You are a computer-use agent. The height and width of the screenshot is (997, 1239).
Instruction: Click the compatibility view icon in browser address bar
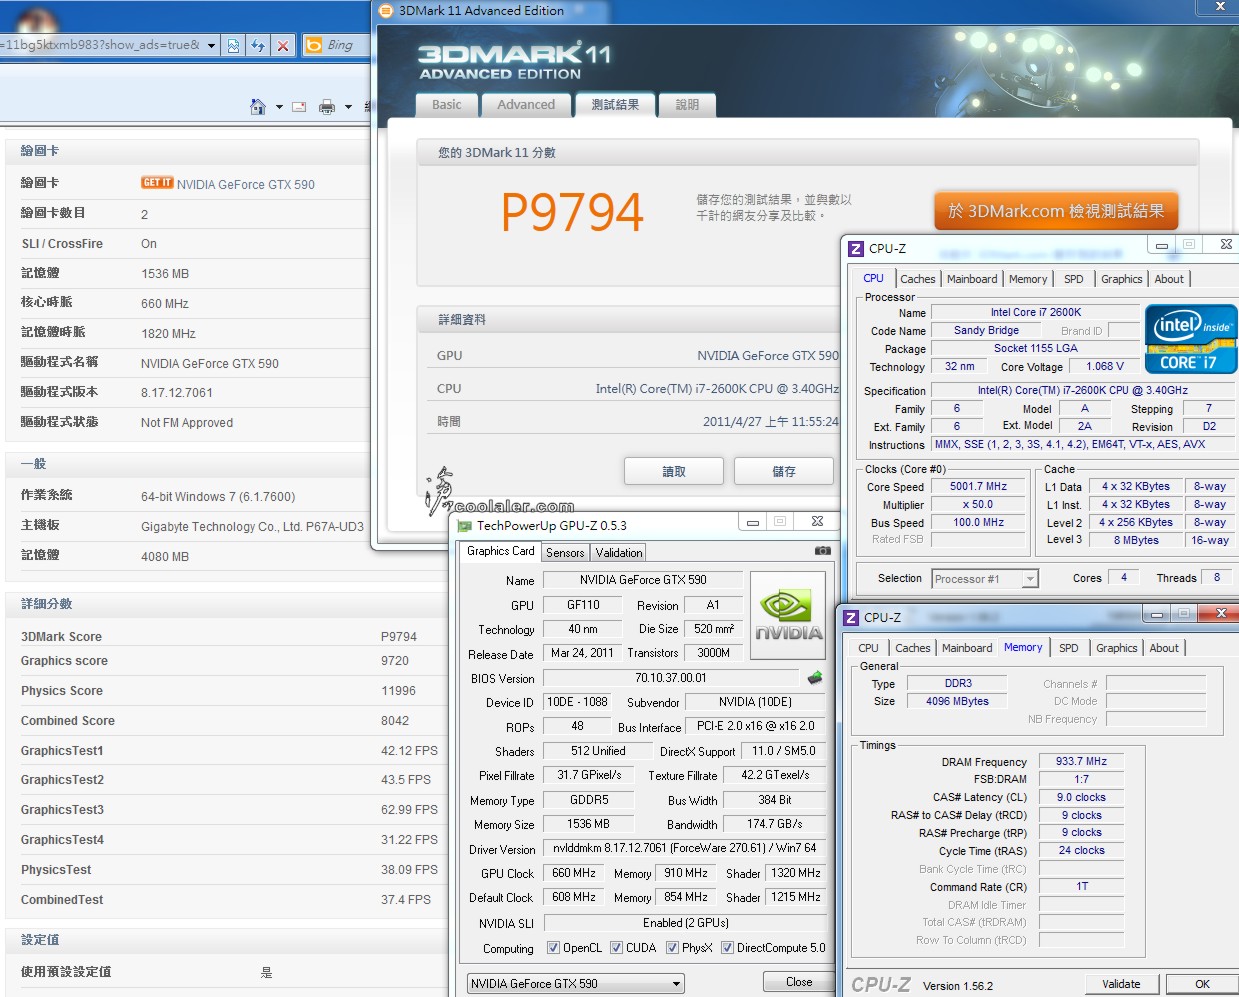(233, 45)
